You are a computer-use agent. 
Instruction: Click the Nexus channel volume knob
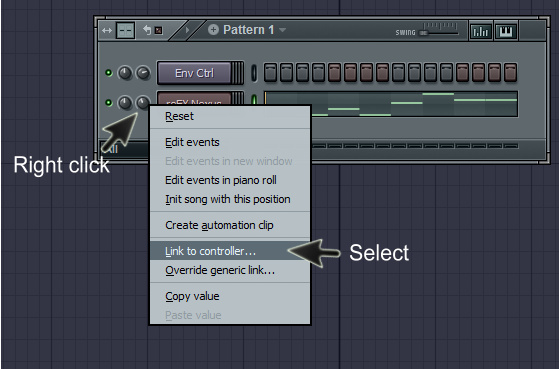143,102
